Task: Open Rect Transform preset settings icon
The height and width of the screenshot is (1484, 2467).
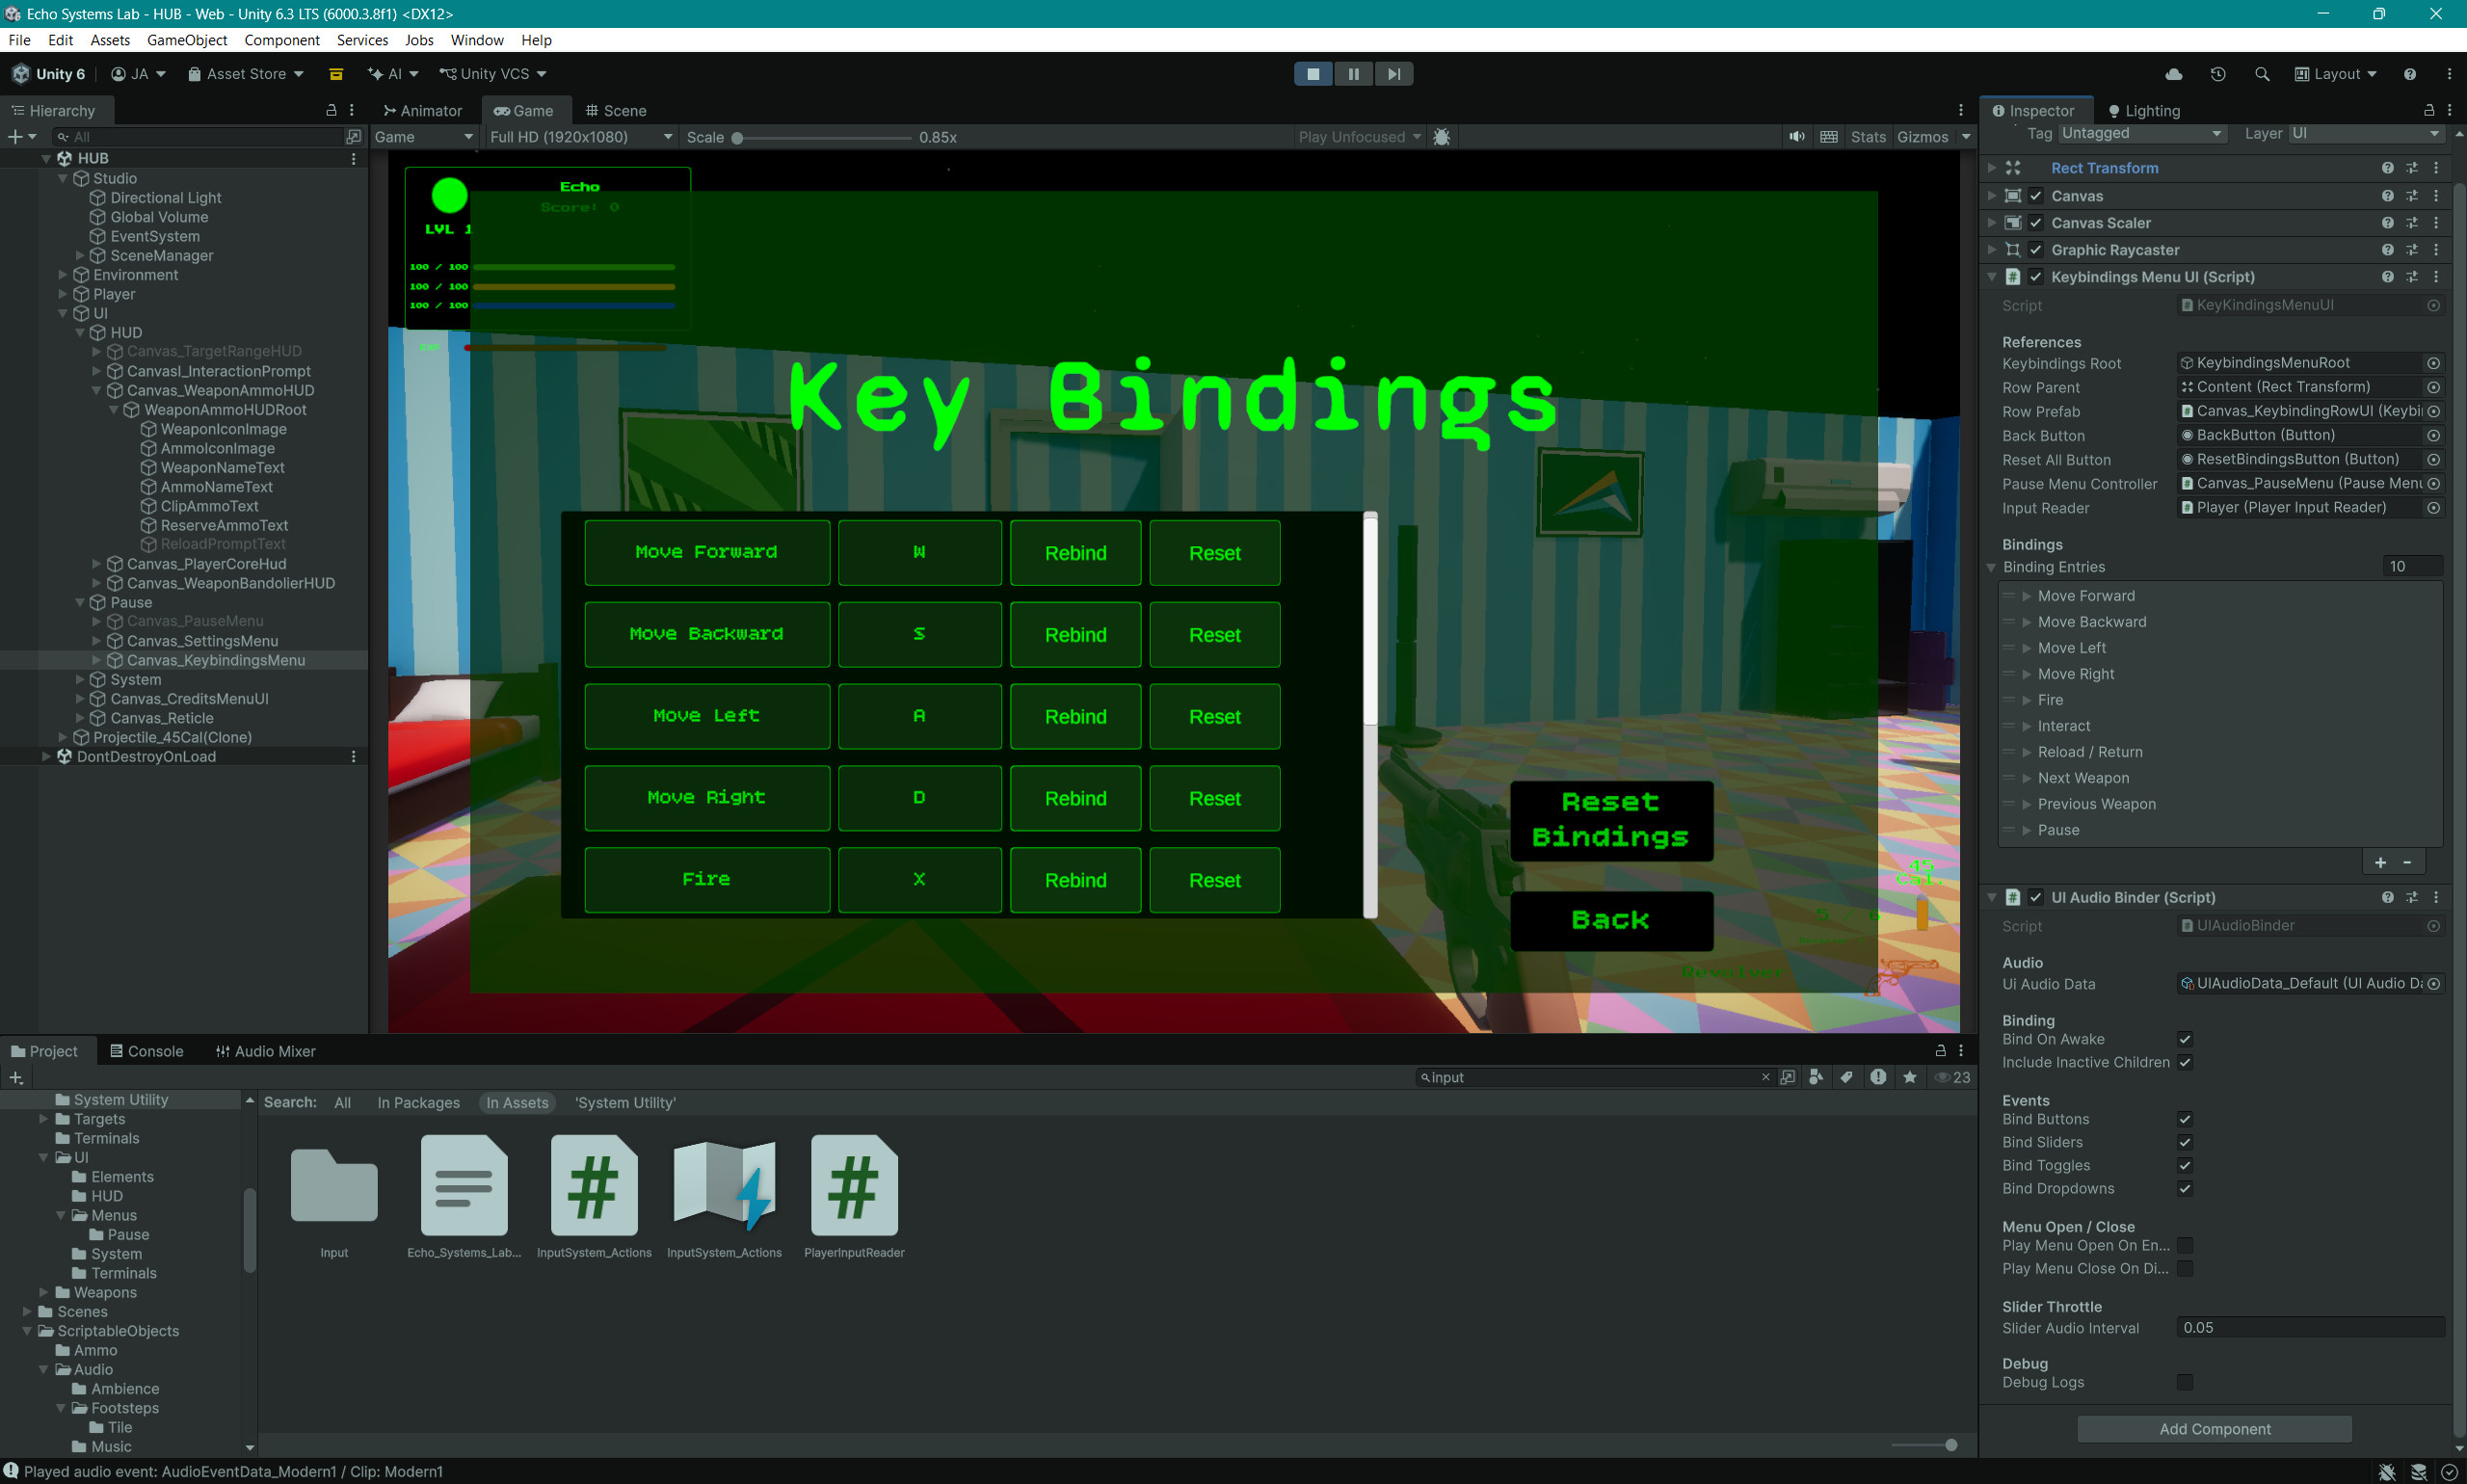Action: (2412, 168)
